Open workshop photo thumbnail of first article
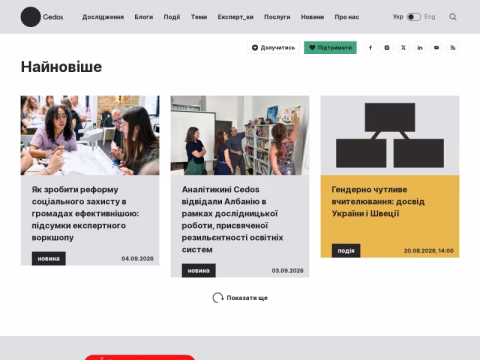 90,135
